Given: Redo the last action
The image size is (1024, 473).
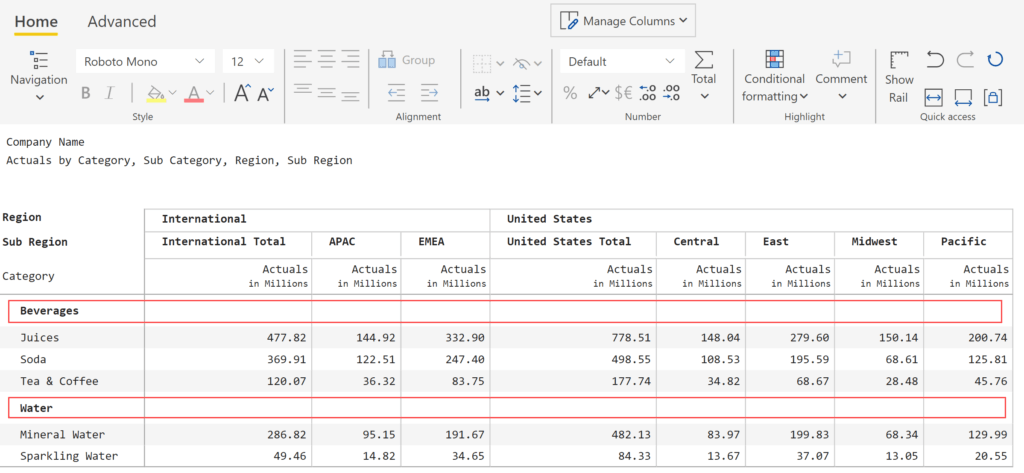Looking at the screenshot, I should point(965,60).
